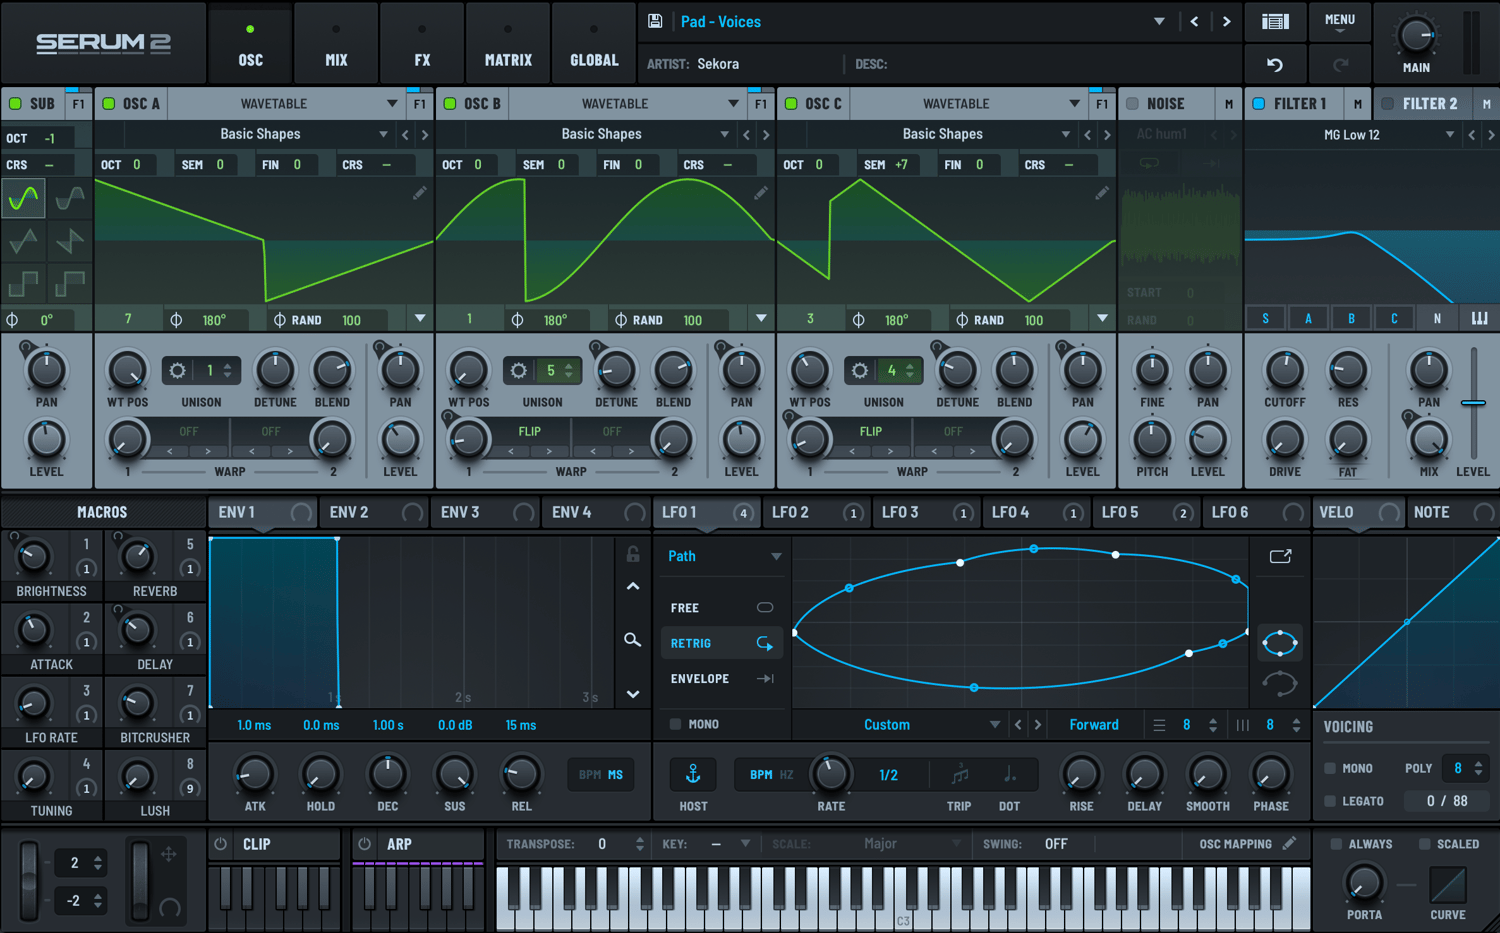1500x933 pixels.
Task: Adjust the MAIN volume knob
Action: click(1416, 36)
